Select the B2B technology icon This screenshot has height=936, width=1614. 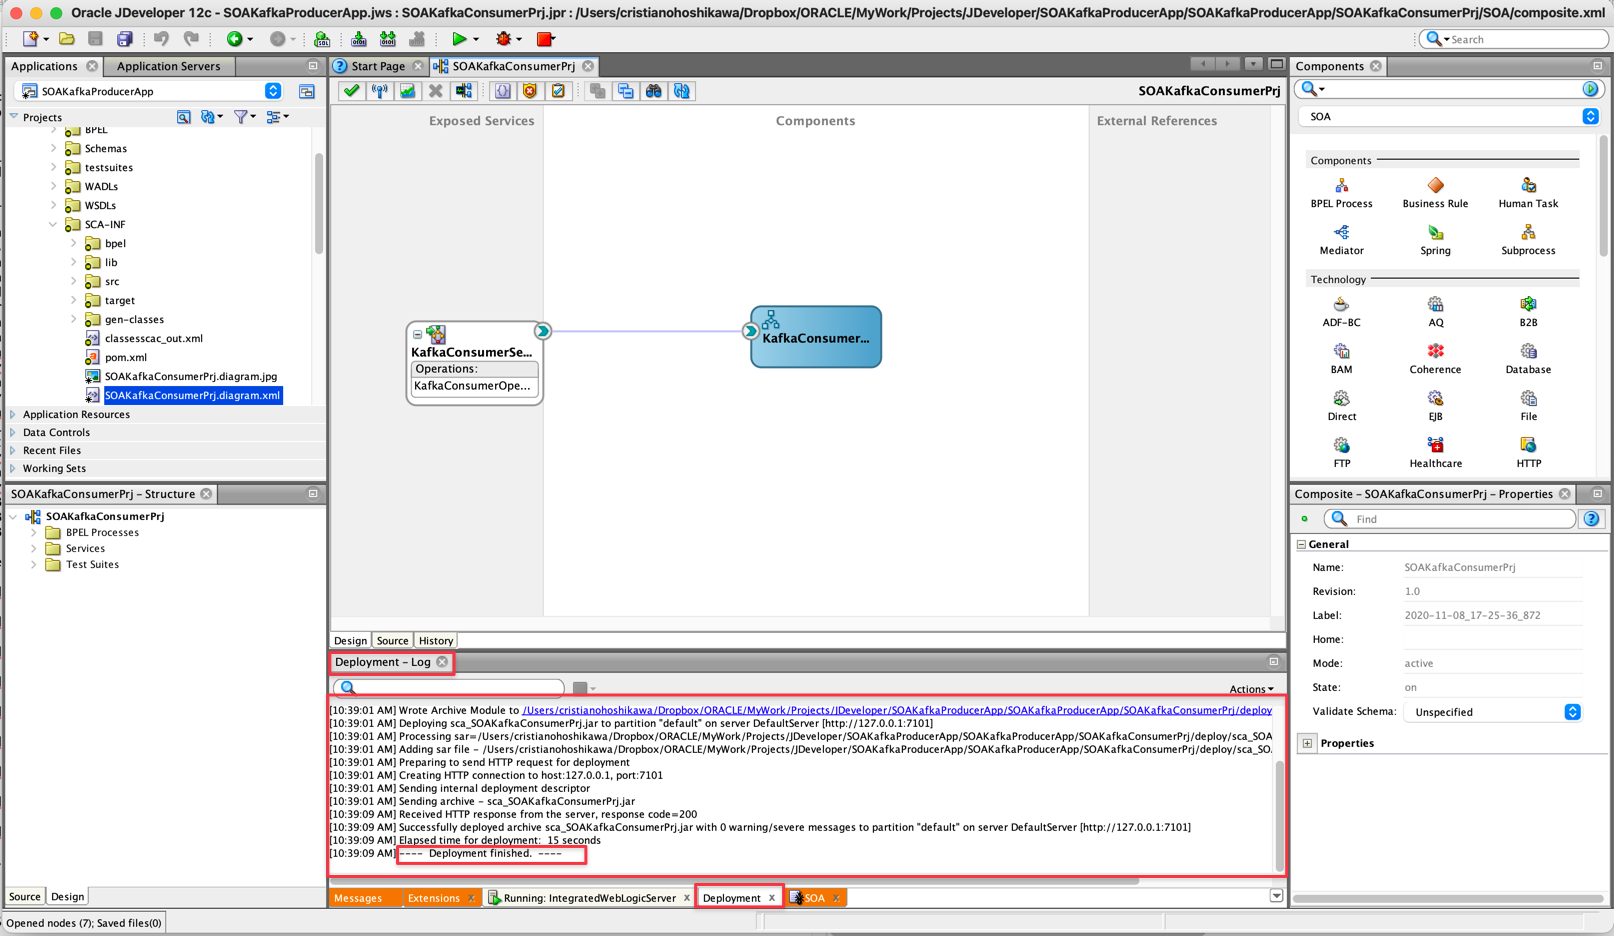[x=1528, y=304]
